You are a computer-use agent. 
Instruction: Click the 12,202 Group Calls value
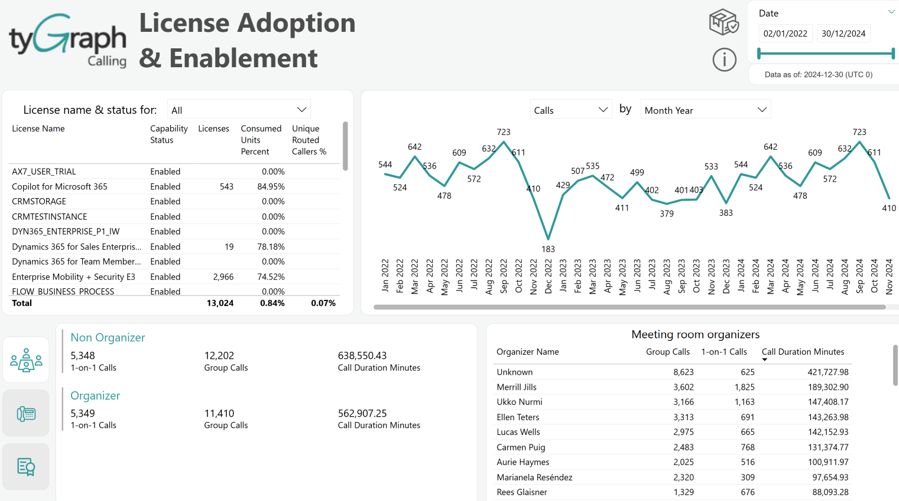click(x=219, y=355)
